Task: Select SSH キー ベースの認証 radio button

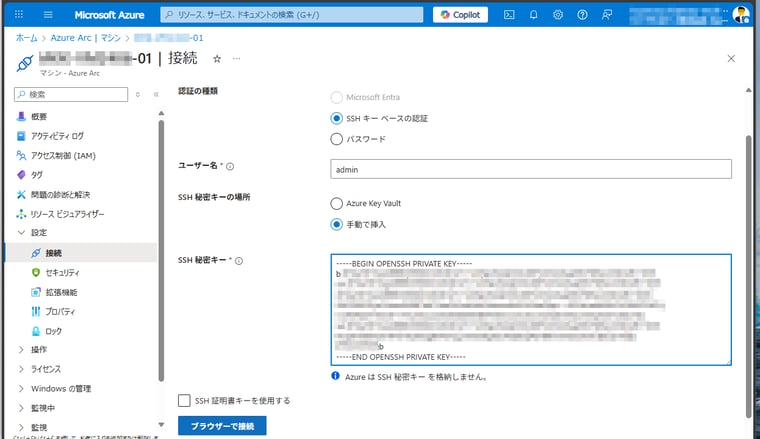Action: pyautogui.click(x=336, y=118)
